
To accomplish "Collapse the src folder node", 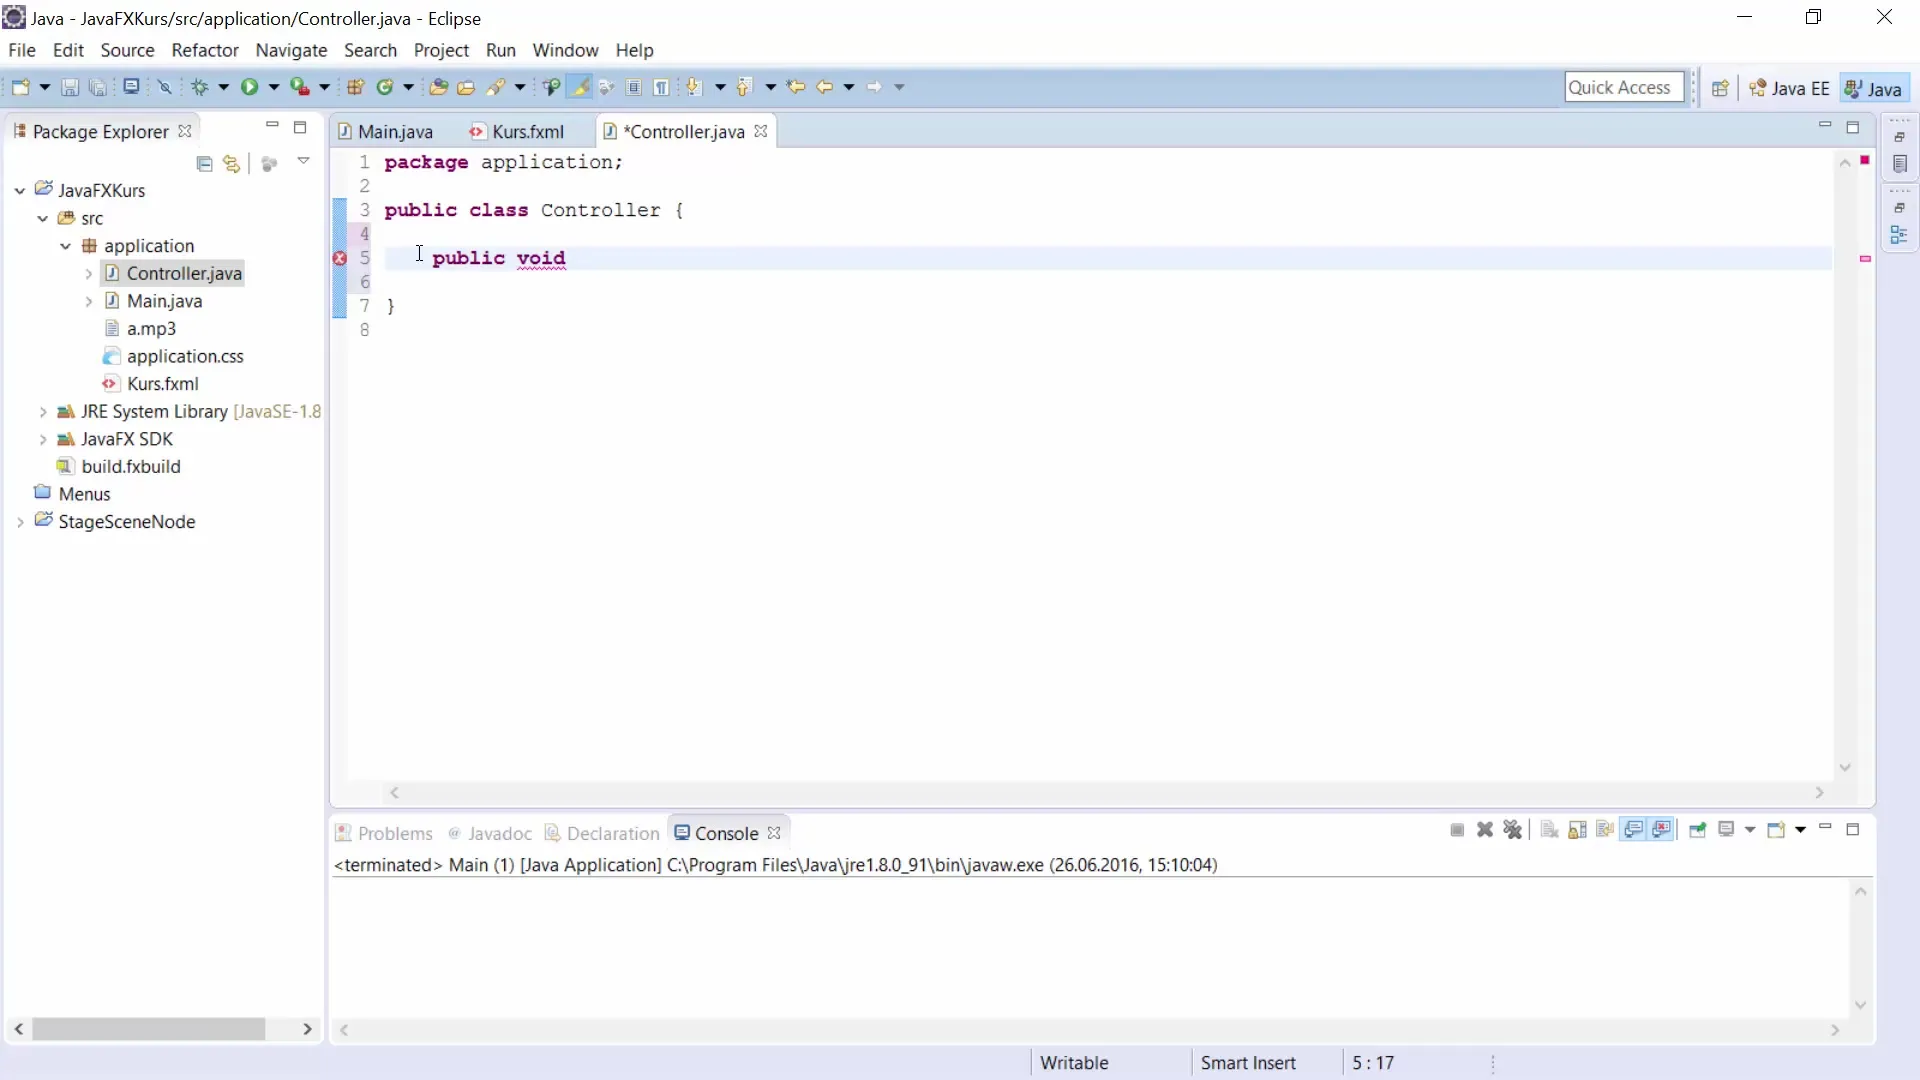I will point(42,218).
